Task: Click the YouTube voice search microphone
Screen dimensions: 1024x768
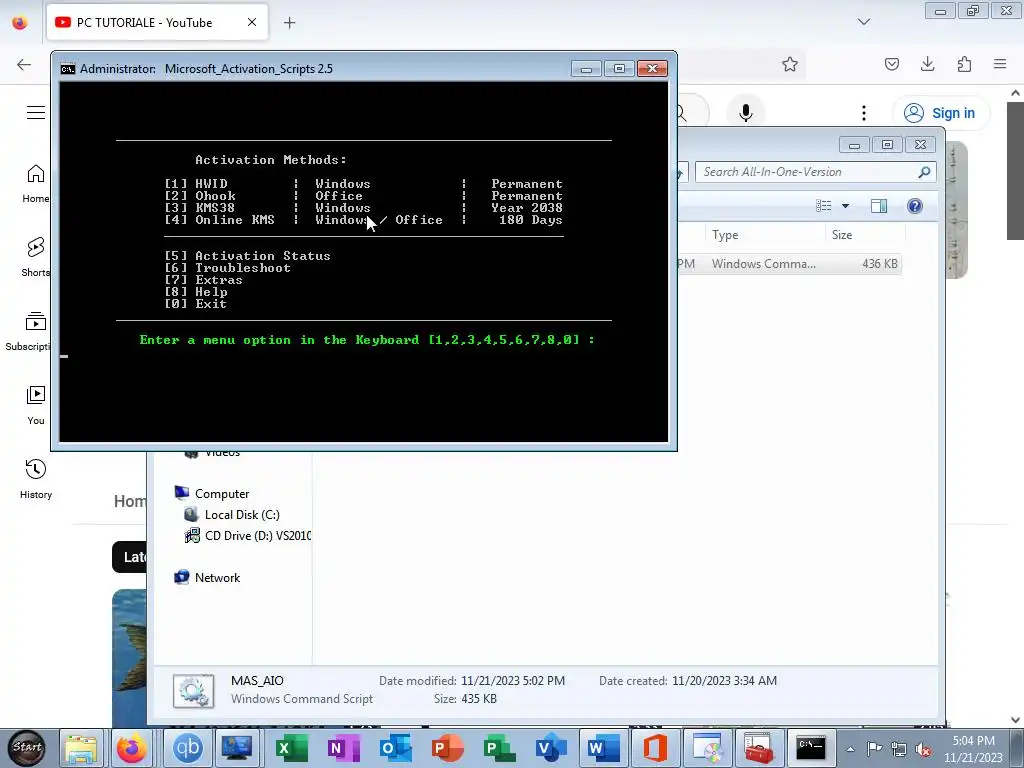Action: tap(746, 113)
